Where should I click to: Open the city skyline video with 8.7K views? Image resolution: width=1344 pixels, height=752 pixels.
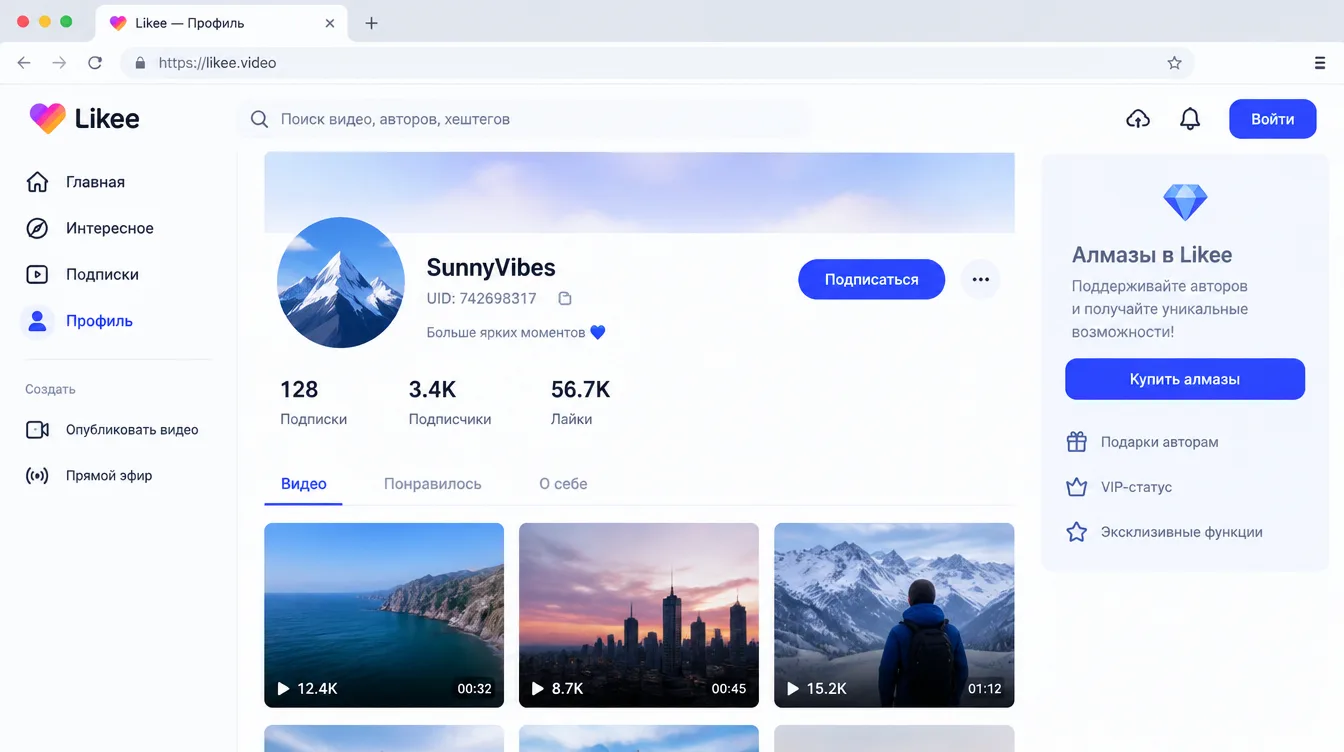coord(639,615)
